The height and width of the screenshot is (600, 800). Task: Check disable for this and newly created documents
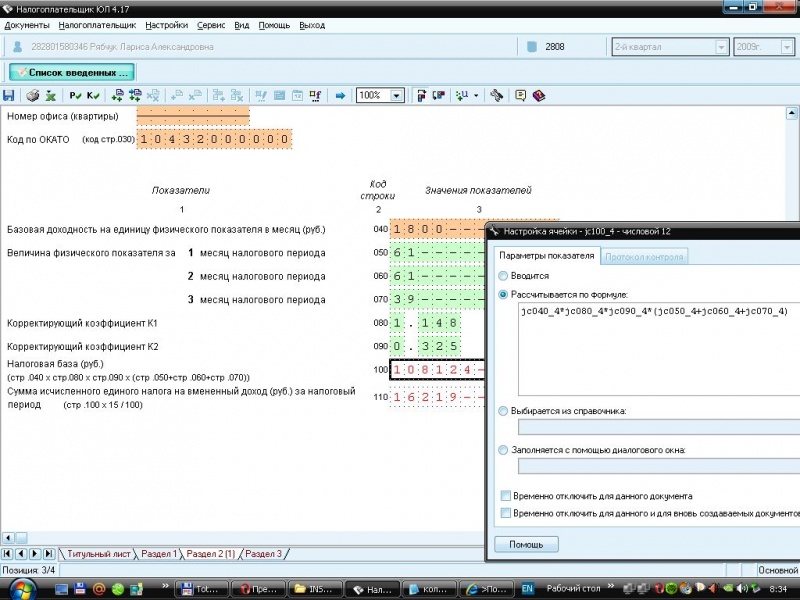pos(506,513)
